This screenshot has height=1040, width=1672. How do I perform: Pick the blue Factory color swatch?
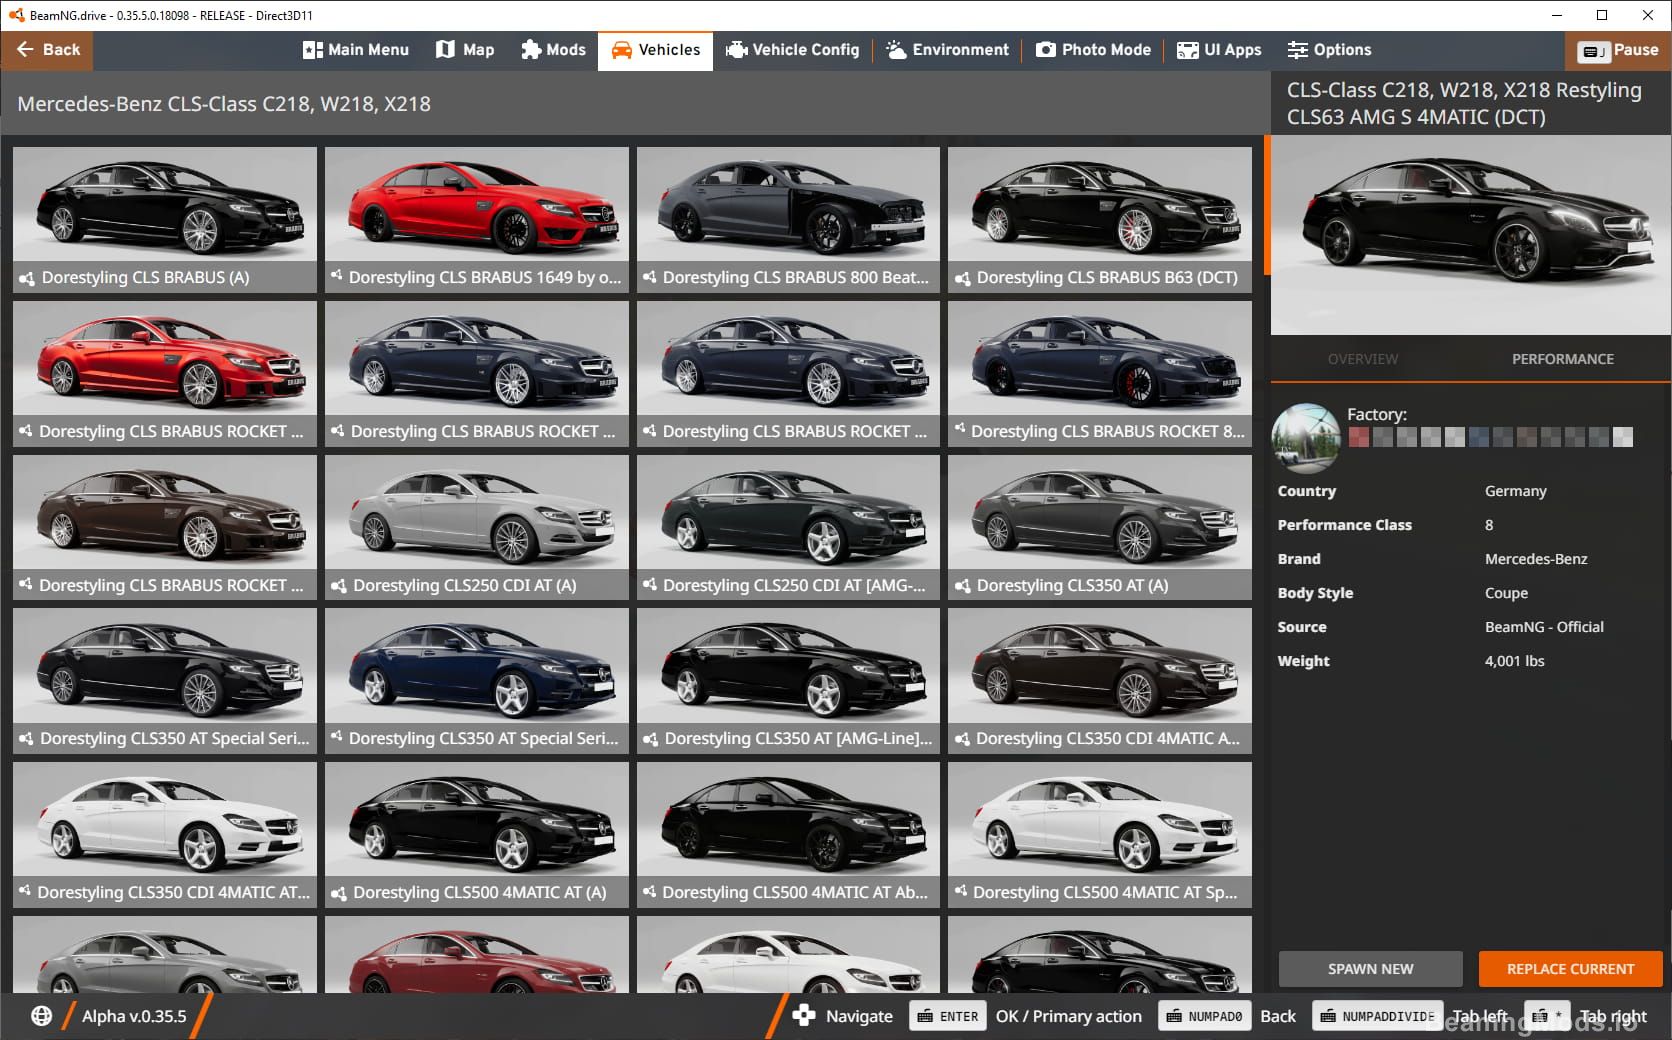tap(1478, 437)
